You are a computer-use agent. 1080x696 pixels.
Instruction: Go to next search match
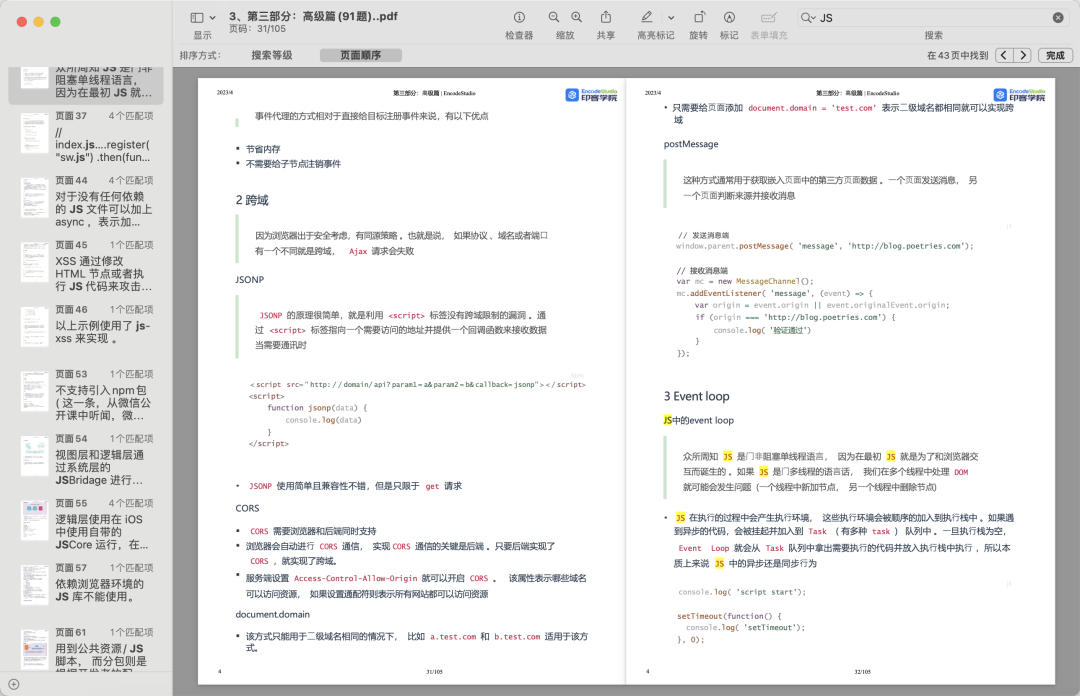pyautogui.click(x=1023, y=55)
